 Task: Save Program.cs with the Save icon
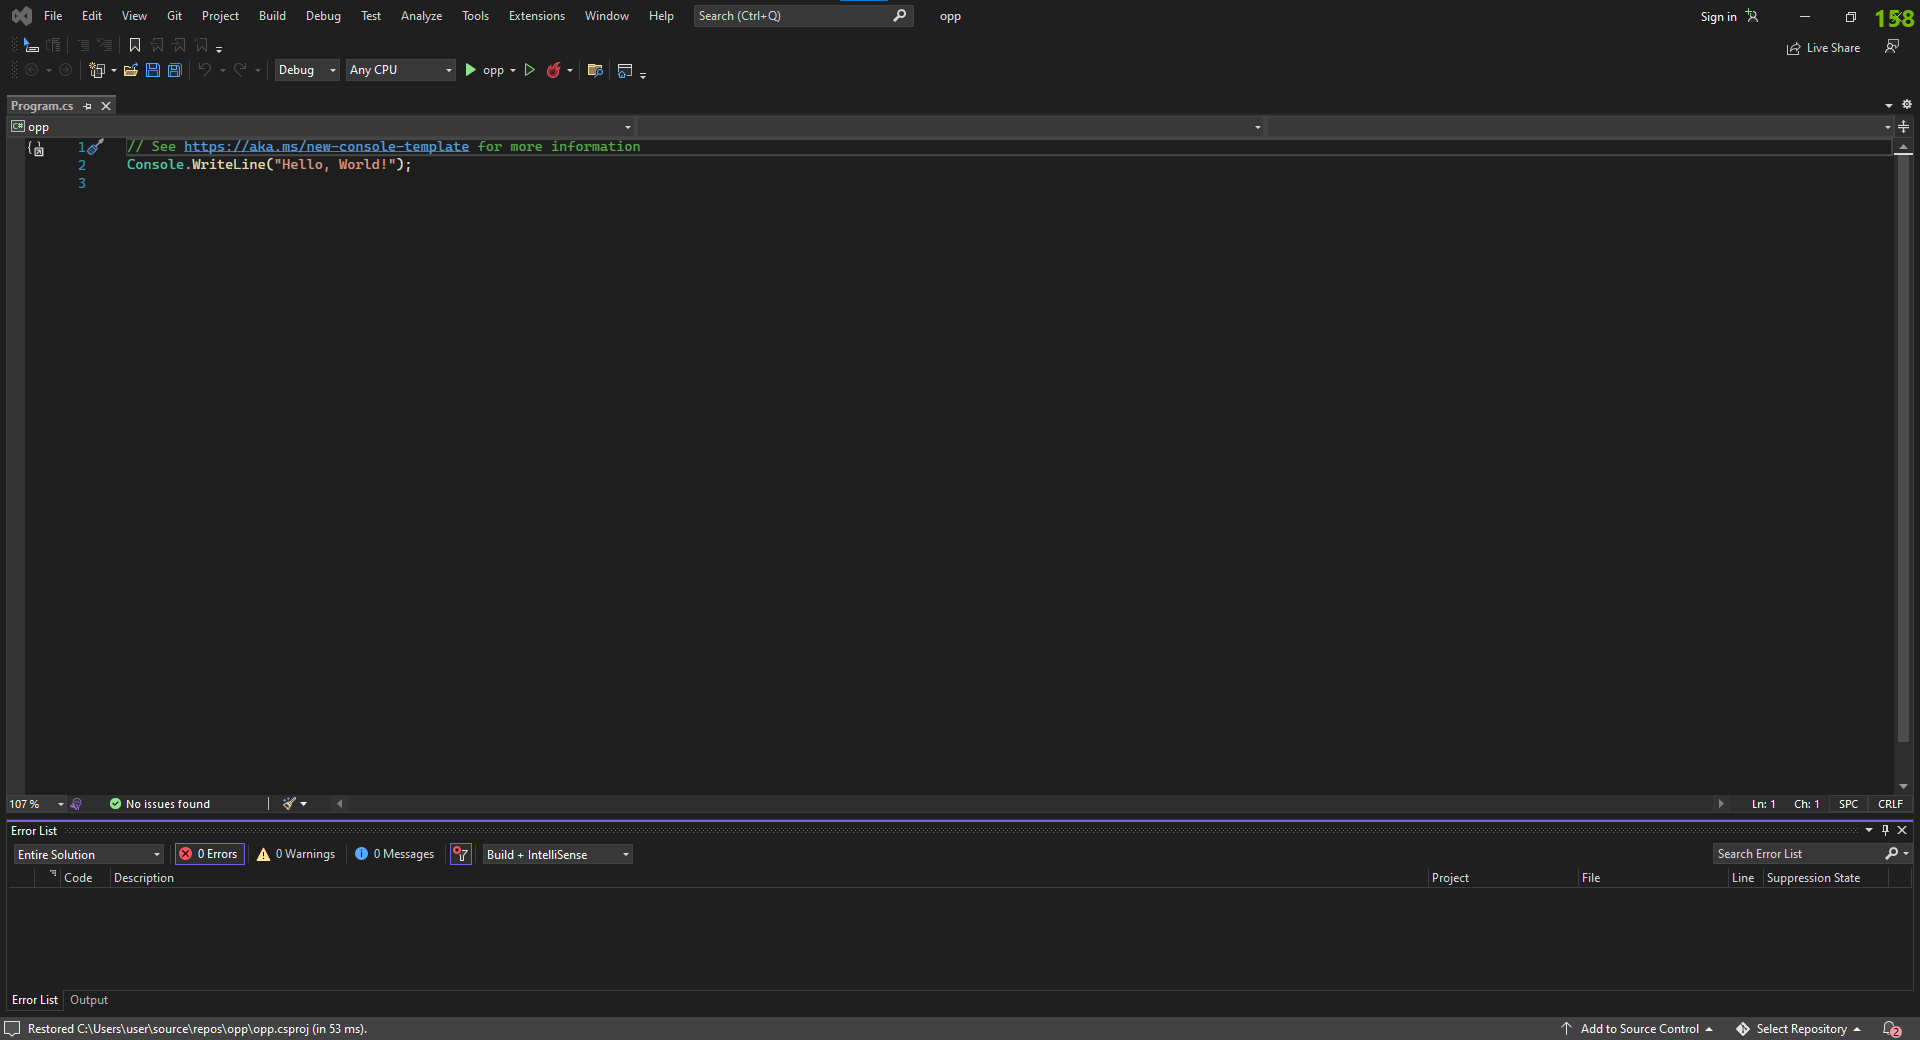(153, 70)
